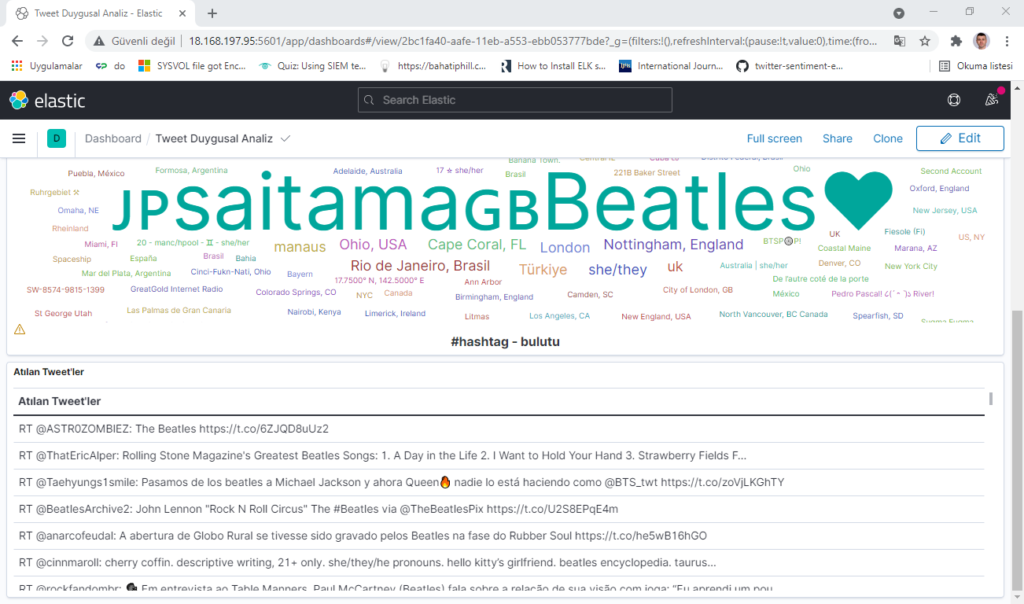The image size is (1024, 604).
Task: Select the @ASTR0ZOMBIEZ tweet row
Action: click(499, 429)
